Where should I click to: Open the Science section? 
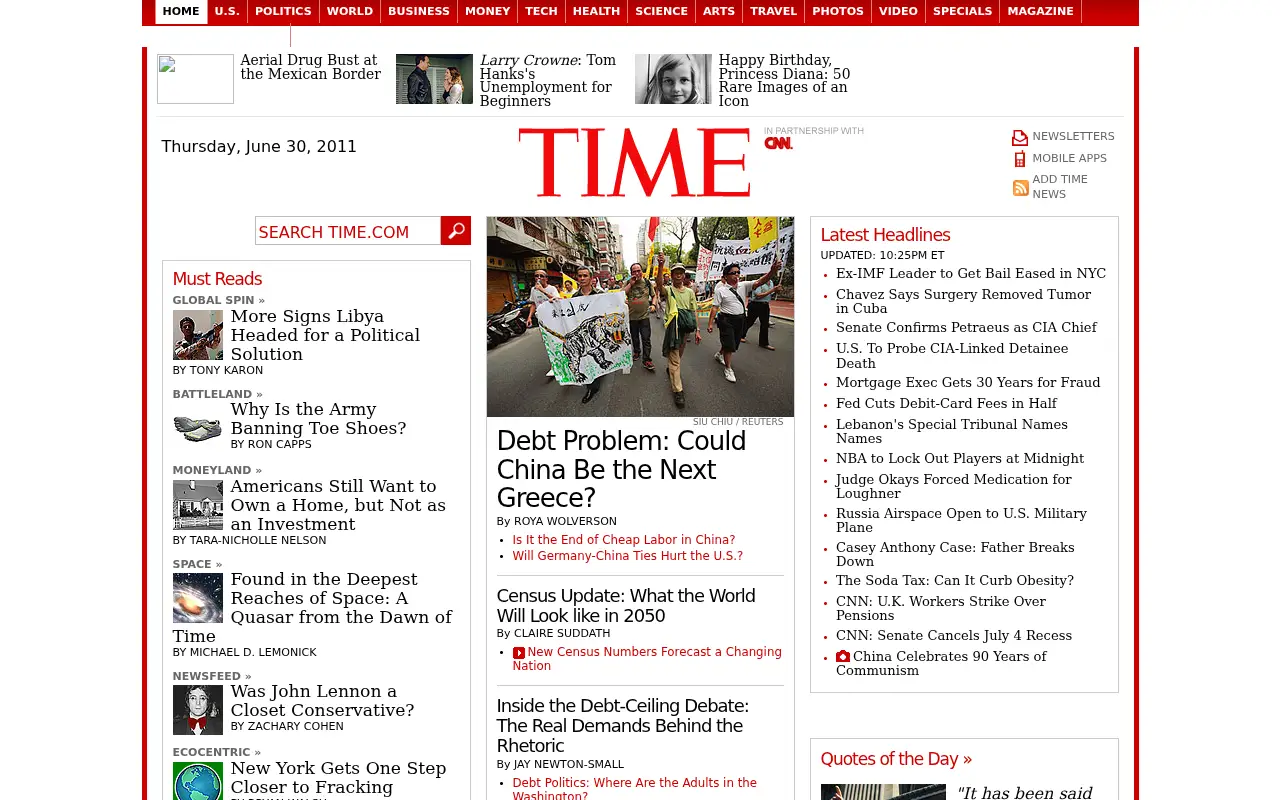[661, 12]
